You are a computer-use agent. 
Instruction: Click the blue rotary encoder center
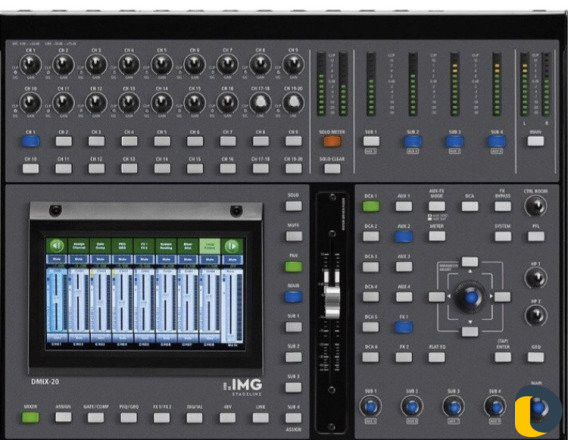point(471,297)
